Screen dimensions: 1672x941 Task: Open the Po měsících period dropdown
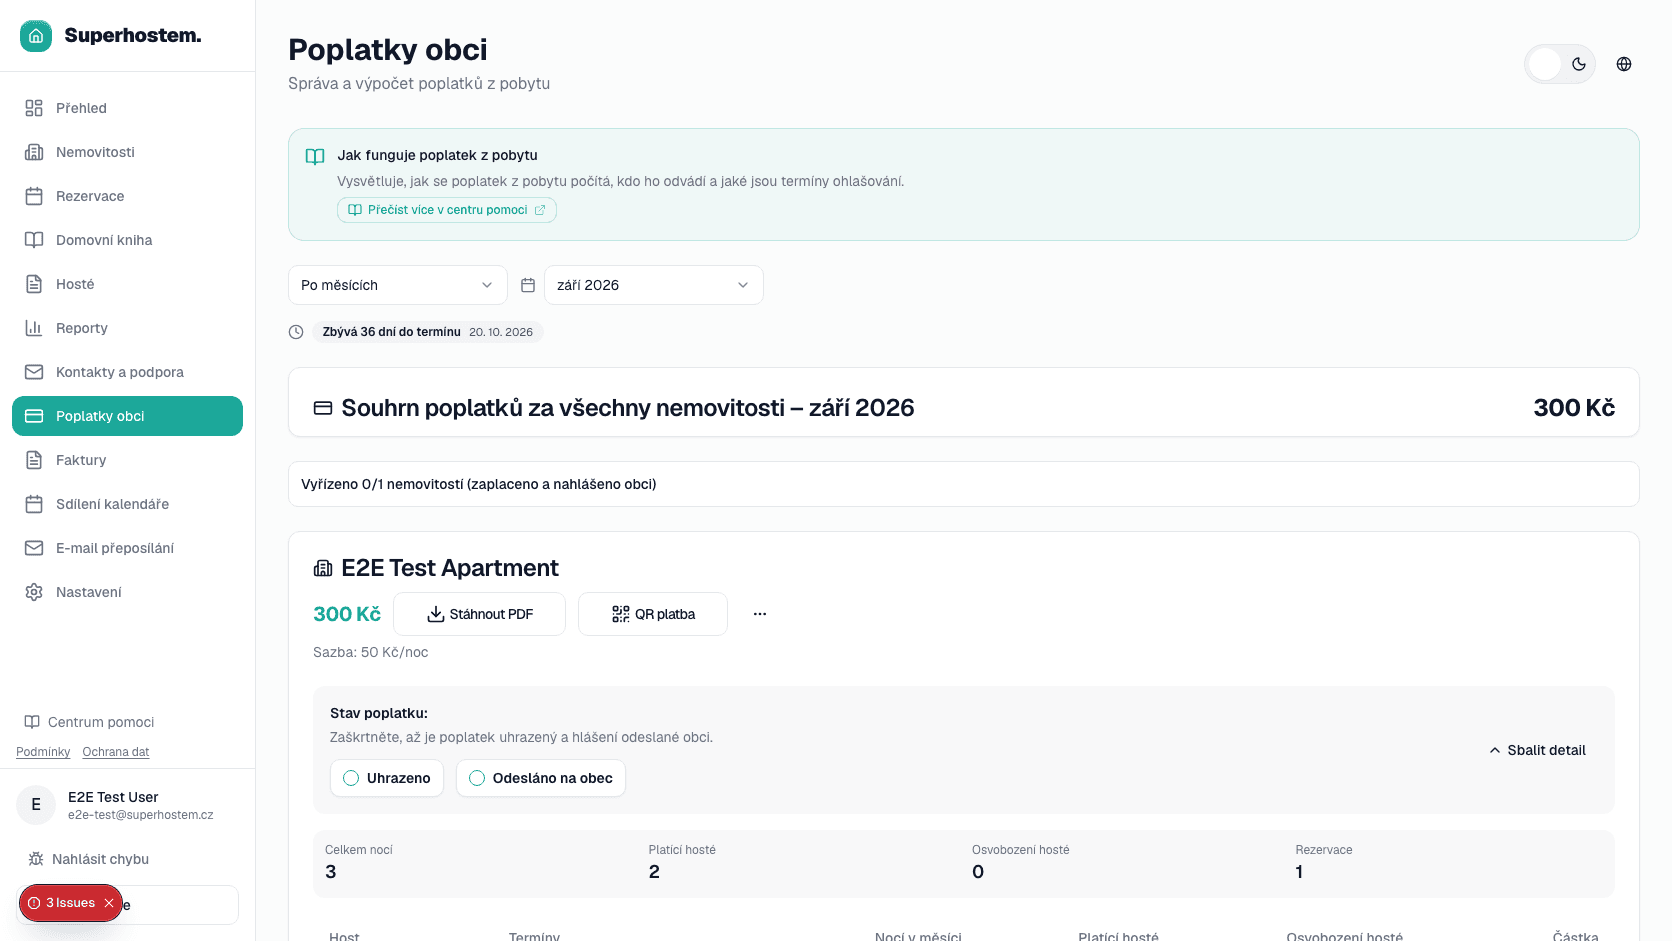click(x=398, y=285)
